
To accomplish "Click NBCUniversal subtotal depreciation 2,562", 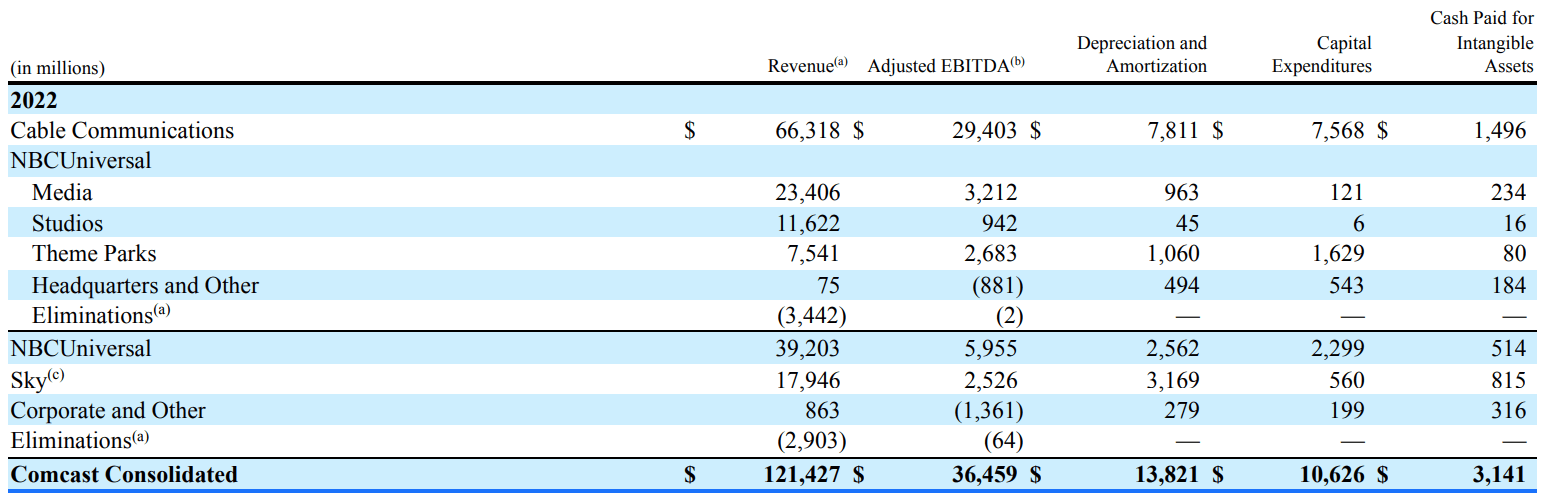I will coord(1172,348).
